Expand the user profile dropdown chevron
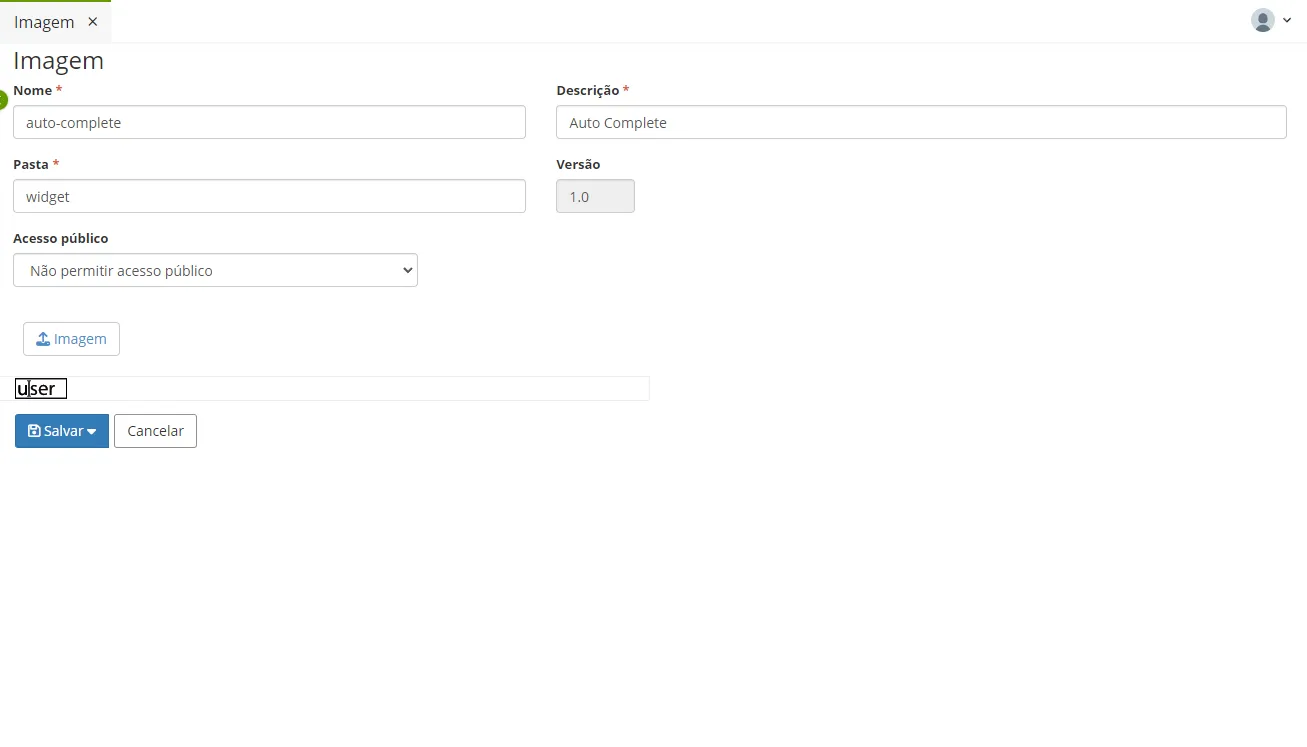Viewport: 1307px width, 747px height. [1287, 20]
